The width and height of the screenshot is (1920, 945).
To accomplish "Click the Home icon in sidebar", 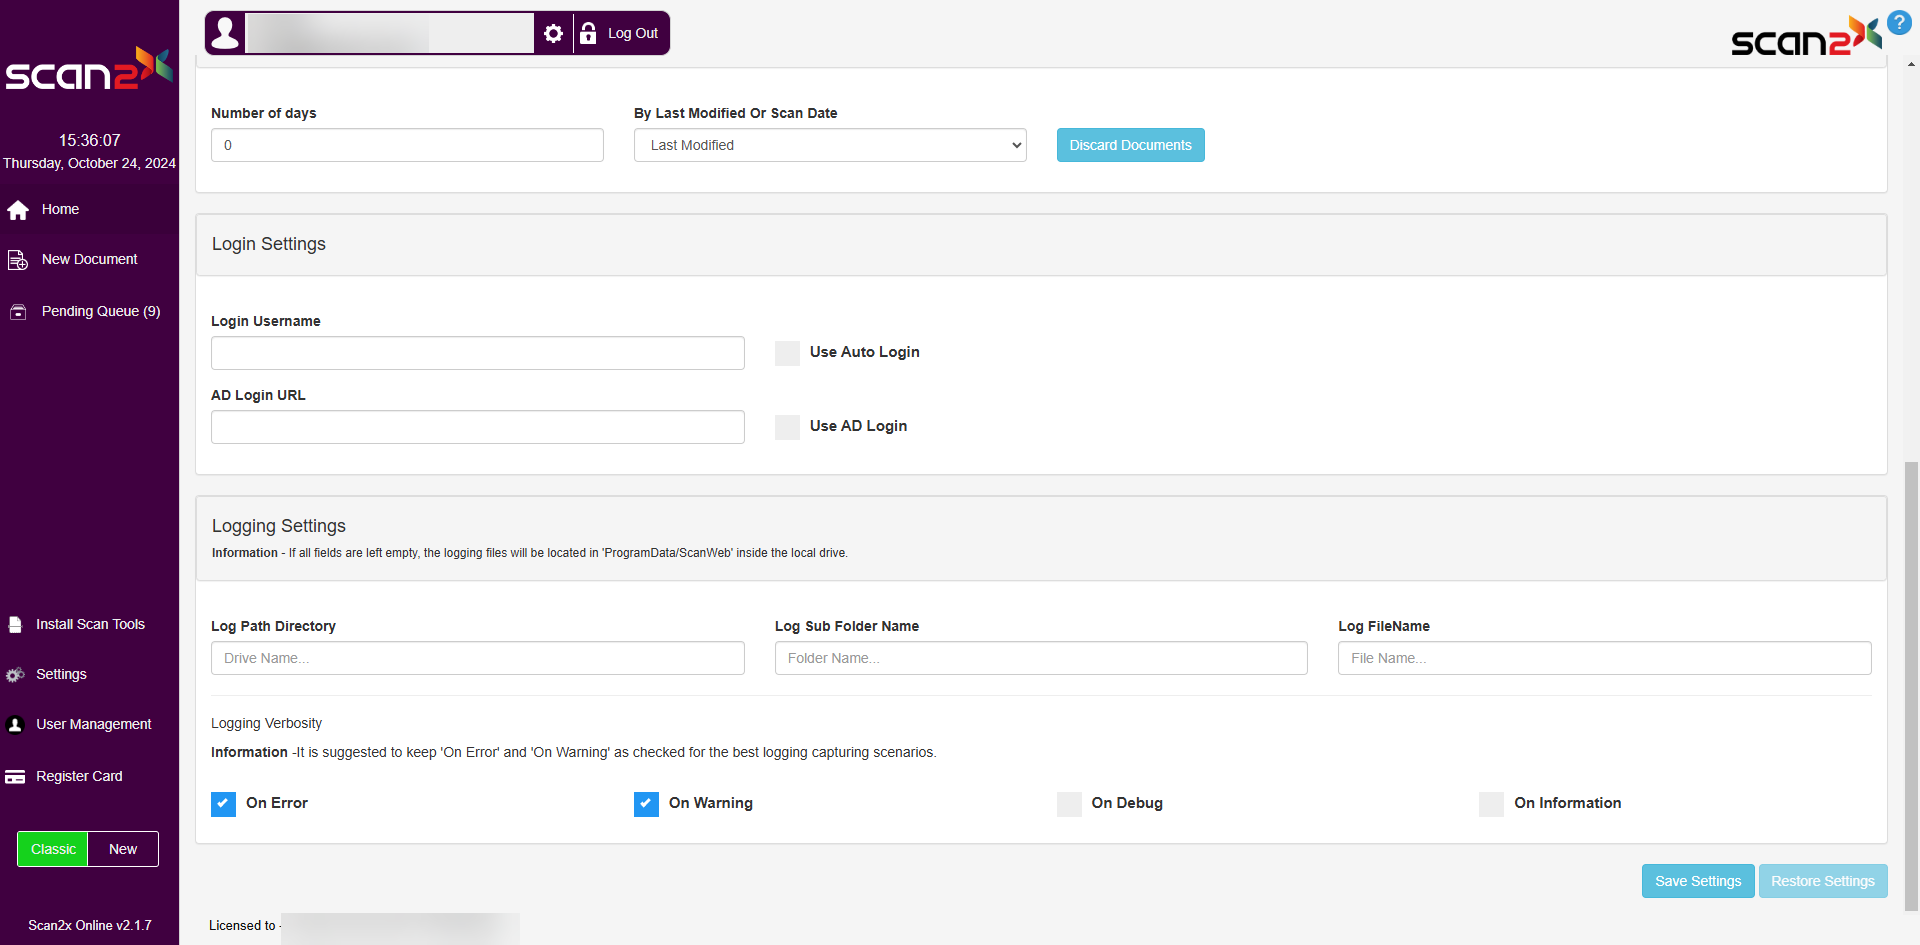I will pos(18,210).
